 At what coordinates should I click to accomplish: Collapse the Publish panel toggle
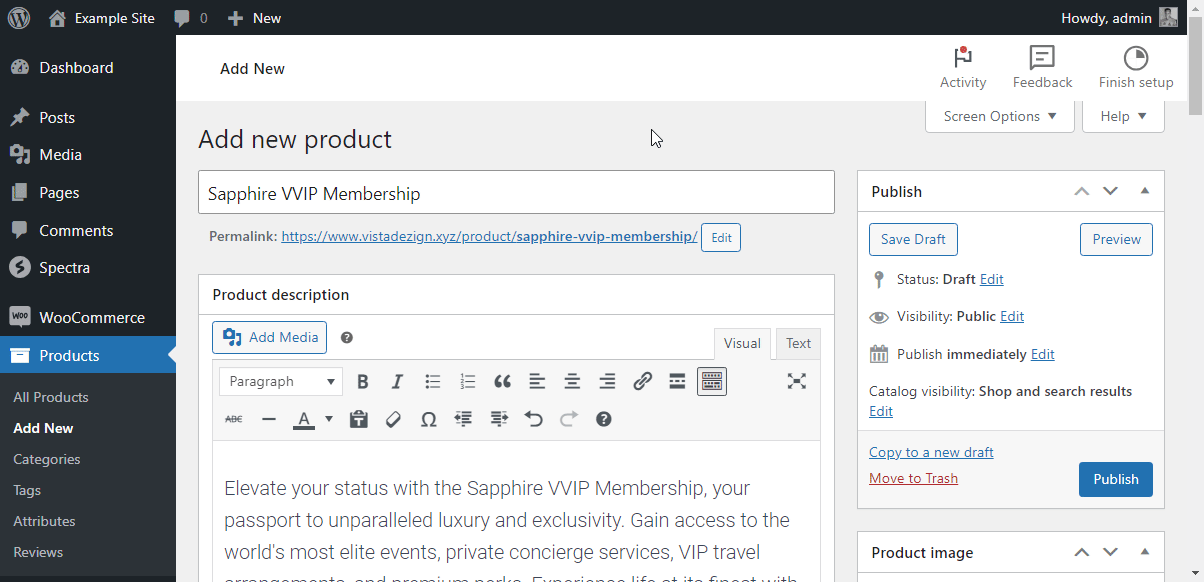click(1145, 191)
